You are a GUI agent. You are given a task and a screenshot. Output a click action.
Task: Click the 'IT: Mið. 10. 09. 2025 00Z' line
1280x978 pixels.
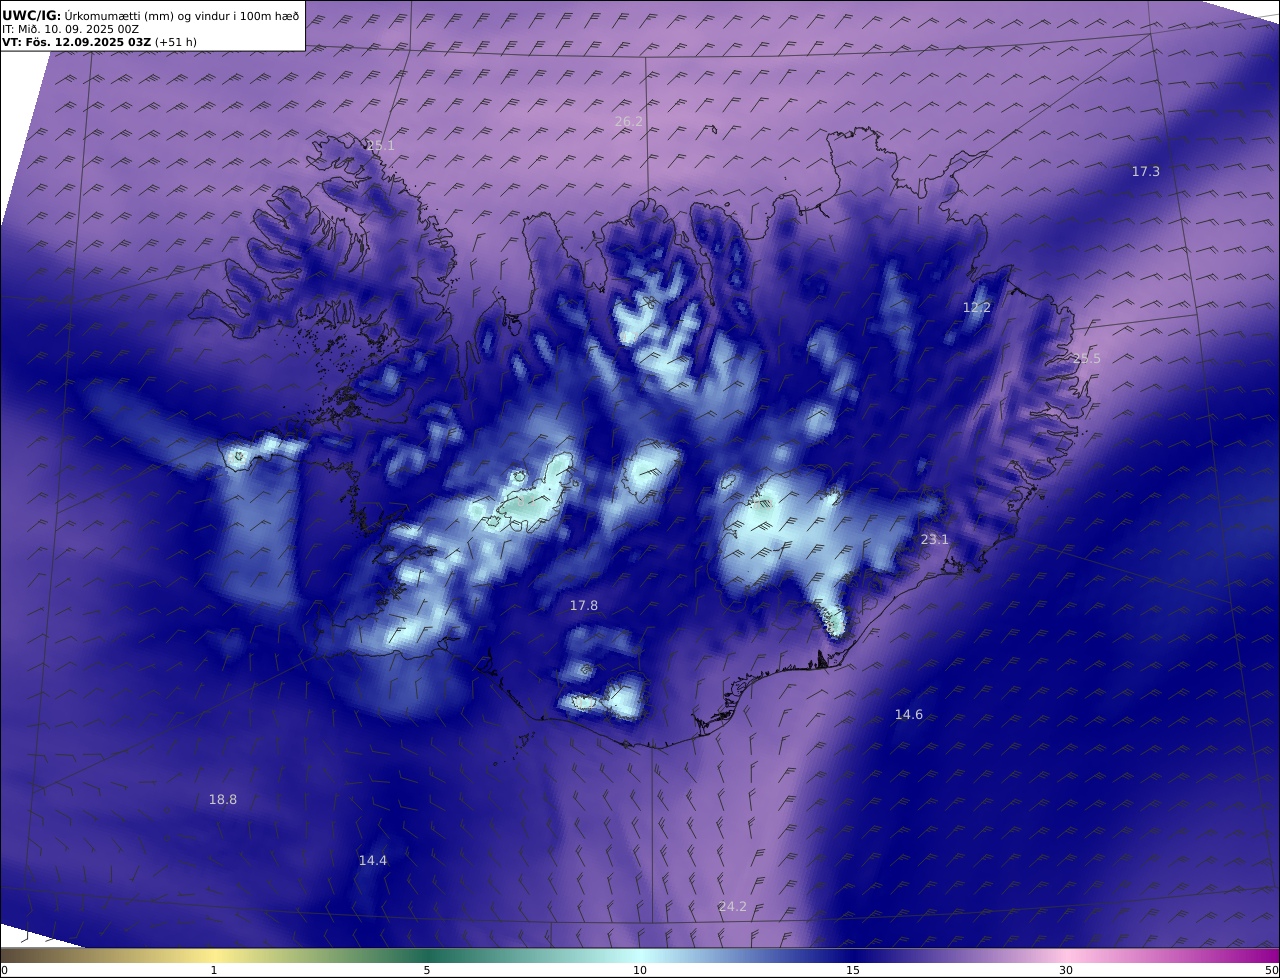coord(70,29)
